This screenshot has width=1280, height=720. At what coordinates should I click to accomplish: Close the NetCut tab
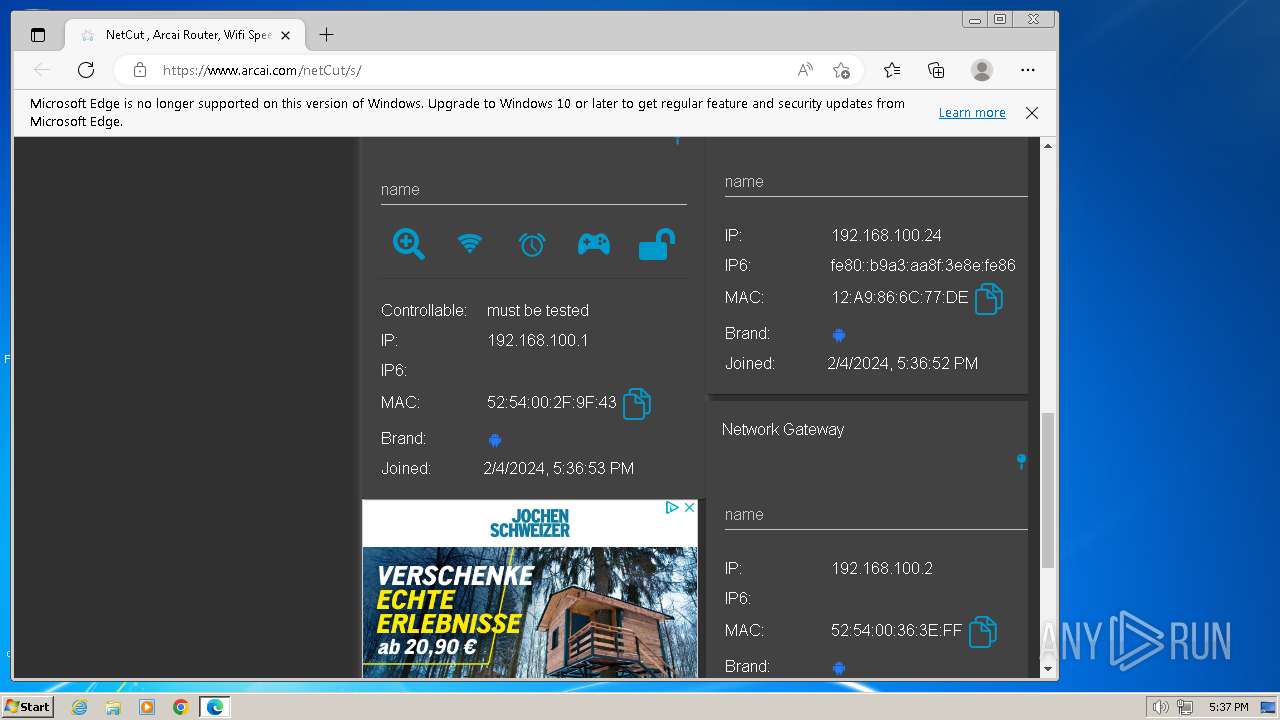click(285, 35)
